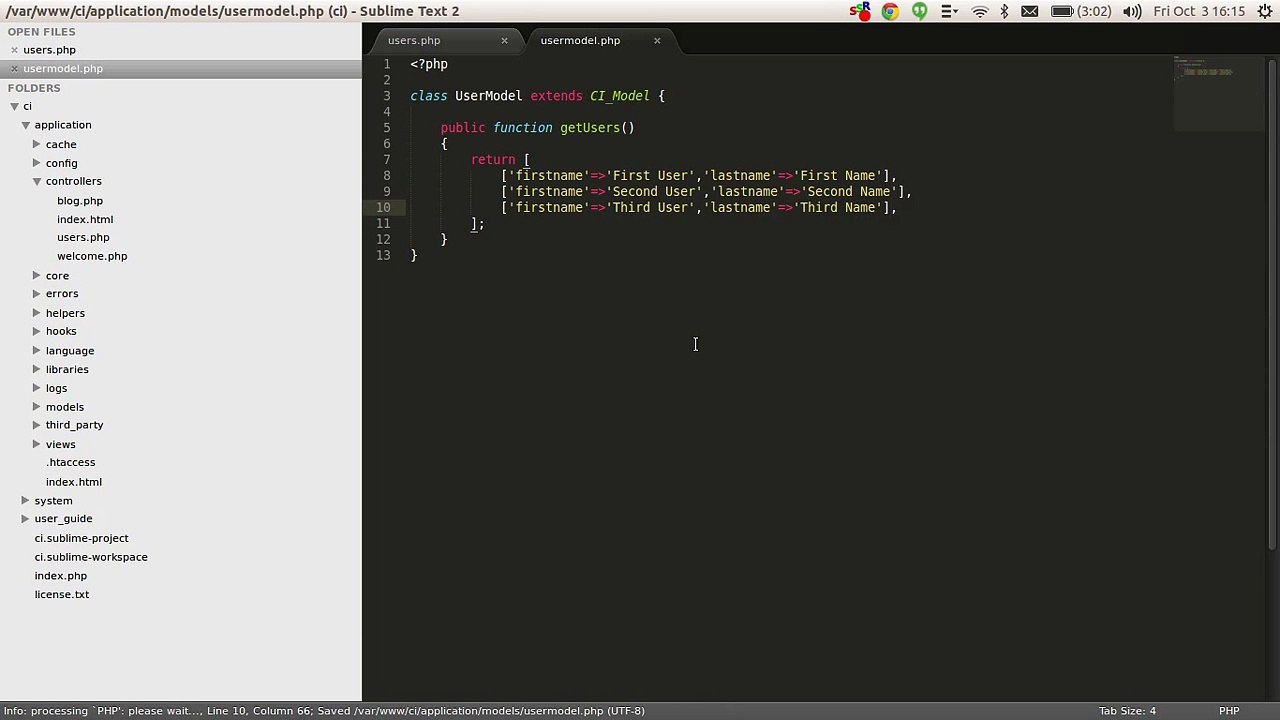Expand the views folder
The width and height of the screenshot is (1280, 720).
click(x=36, y=444)
